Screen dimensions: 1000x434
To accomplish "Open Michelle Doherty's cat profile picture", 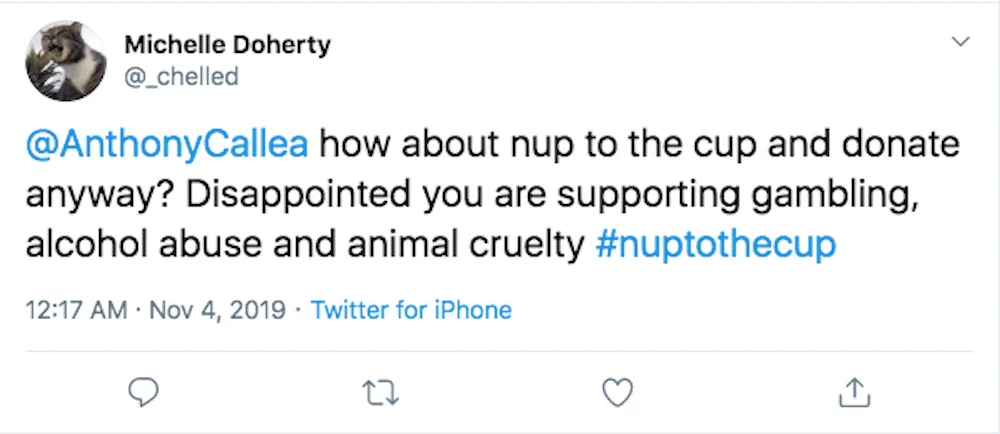I will tap(66, 61).
